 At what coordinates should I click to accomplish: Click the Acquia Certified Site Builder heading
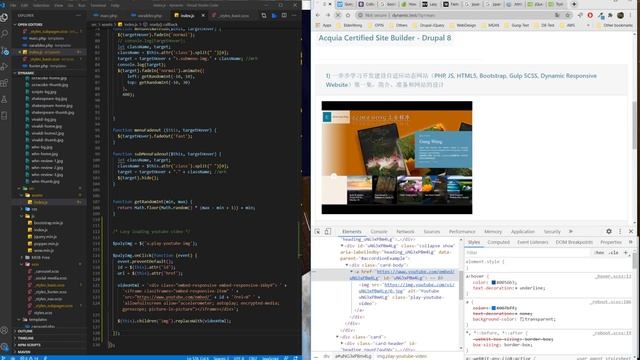pos(384,38)
